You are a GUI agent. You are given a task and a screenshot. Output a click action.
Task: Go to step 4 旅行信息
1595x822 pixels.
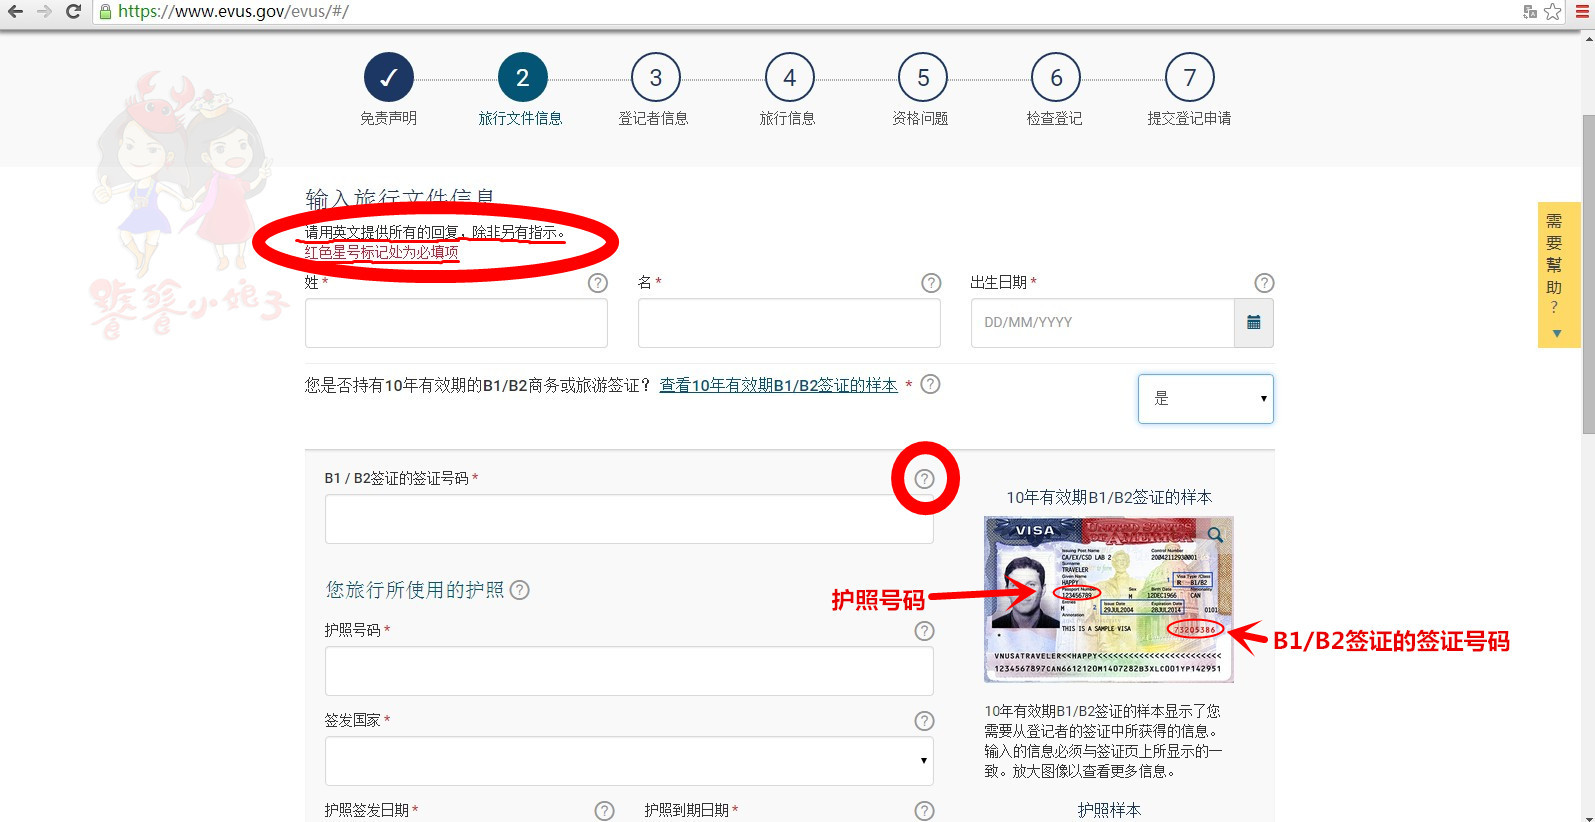pos(789,78)
